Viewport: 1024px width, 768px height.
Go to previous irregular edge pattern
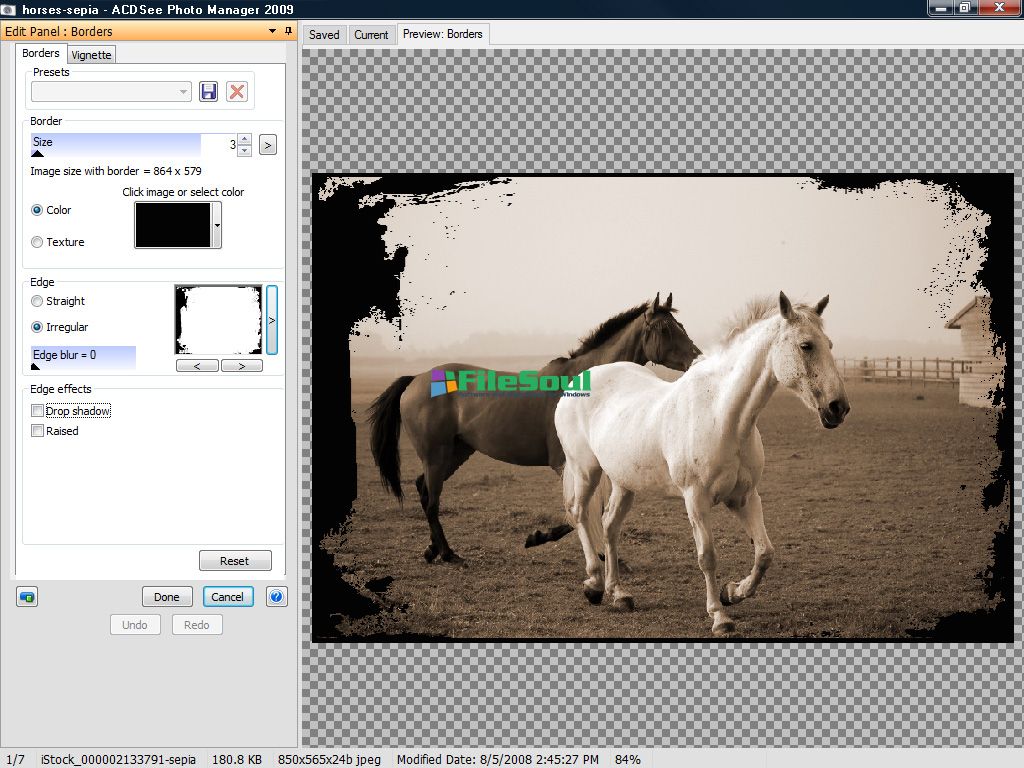(x=198, y=366)
